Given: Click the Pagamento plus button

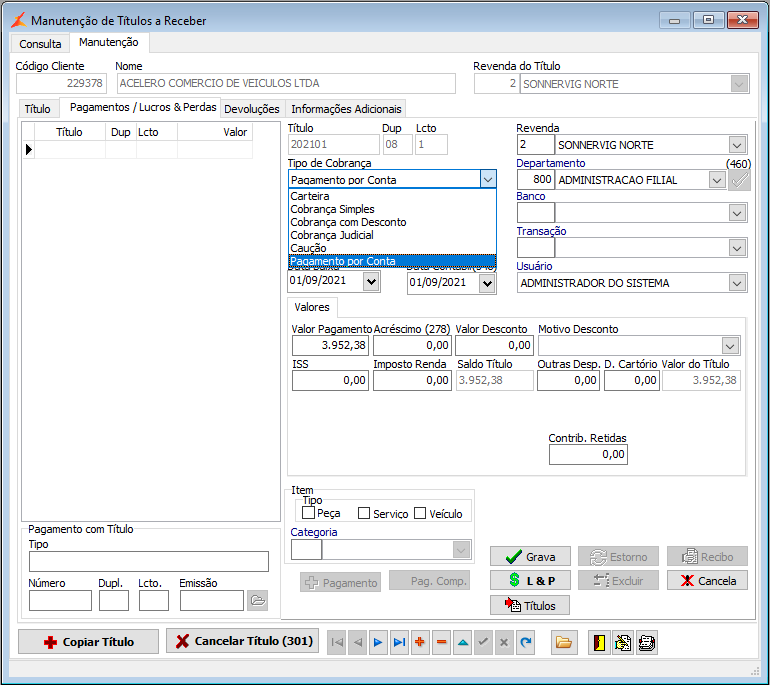Looking at the screenshot, I should tap(340, 582).
